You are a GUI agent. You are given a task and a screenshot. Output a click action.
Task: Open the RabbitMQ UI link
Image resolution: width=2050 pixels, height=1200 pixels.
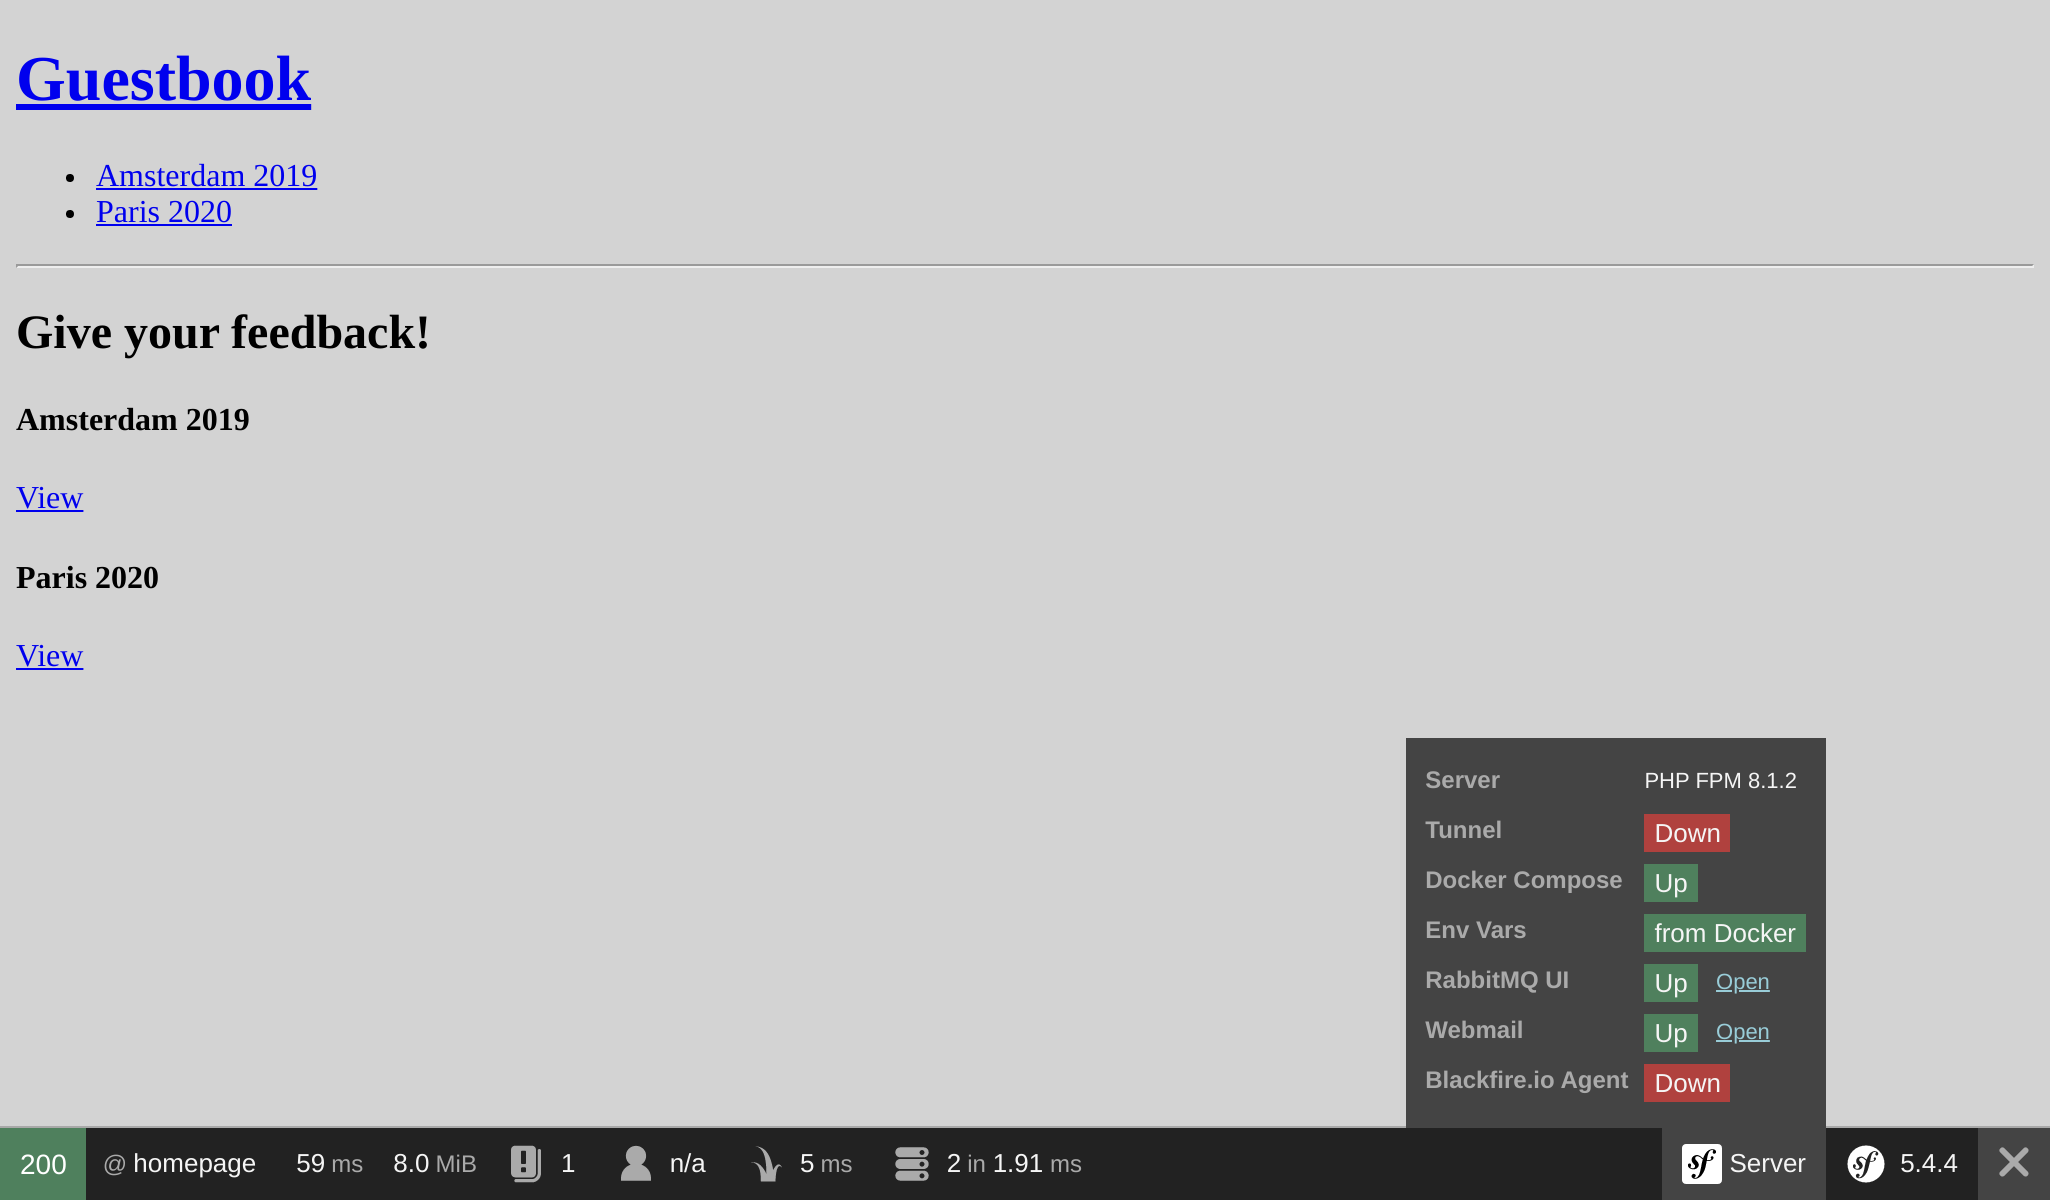(x=1742, y=982)
